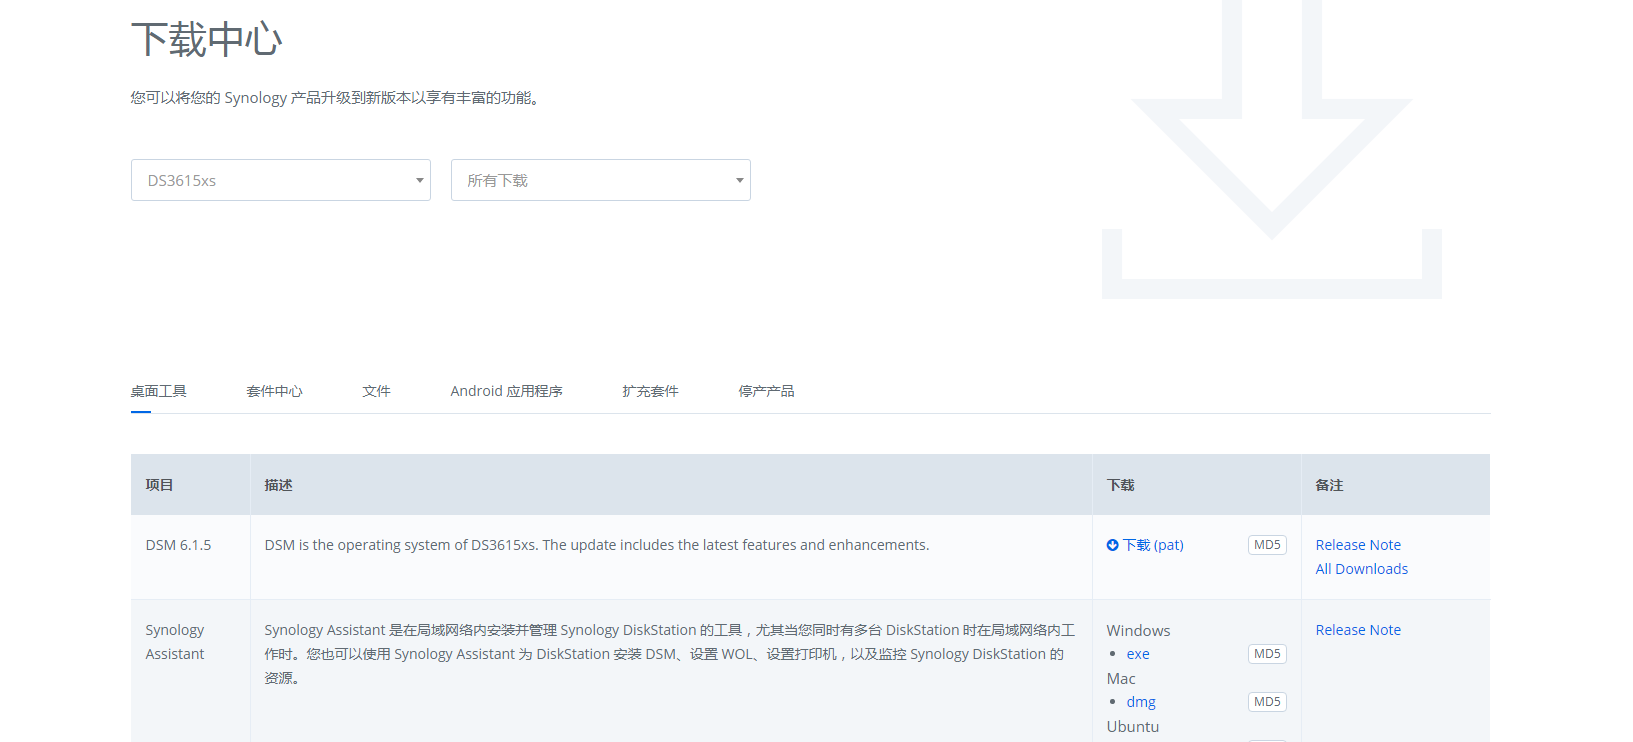Click the DSM operating system description text
The image size is (1633, 742).
click(596, 545)
